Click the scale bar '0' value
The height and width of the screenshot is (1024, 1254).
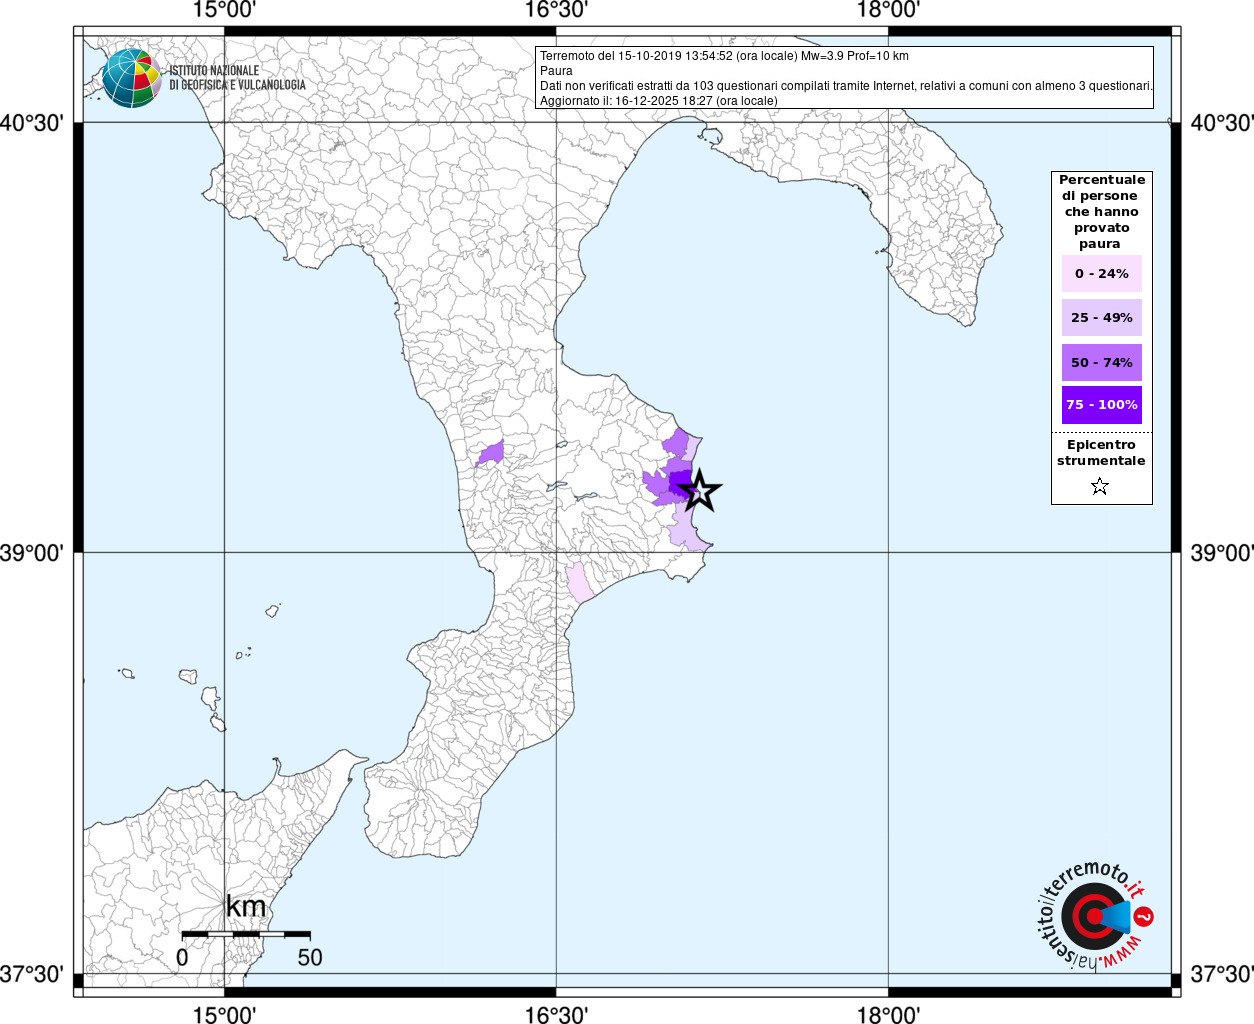point(182,958)
